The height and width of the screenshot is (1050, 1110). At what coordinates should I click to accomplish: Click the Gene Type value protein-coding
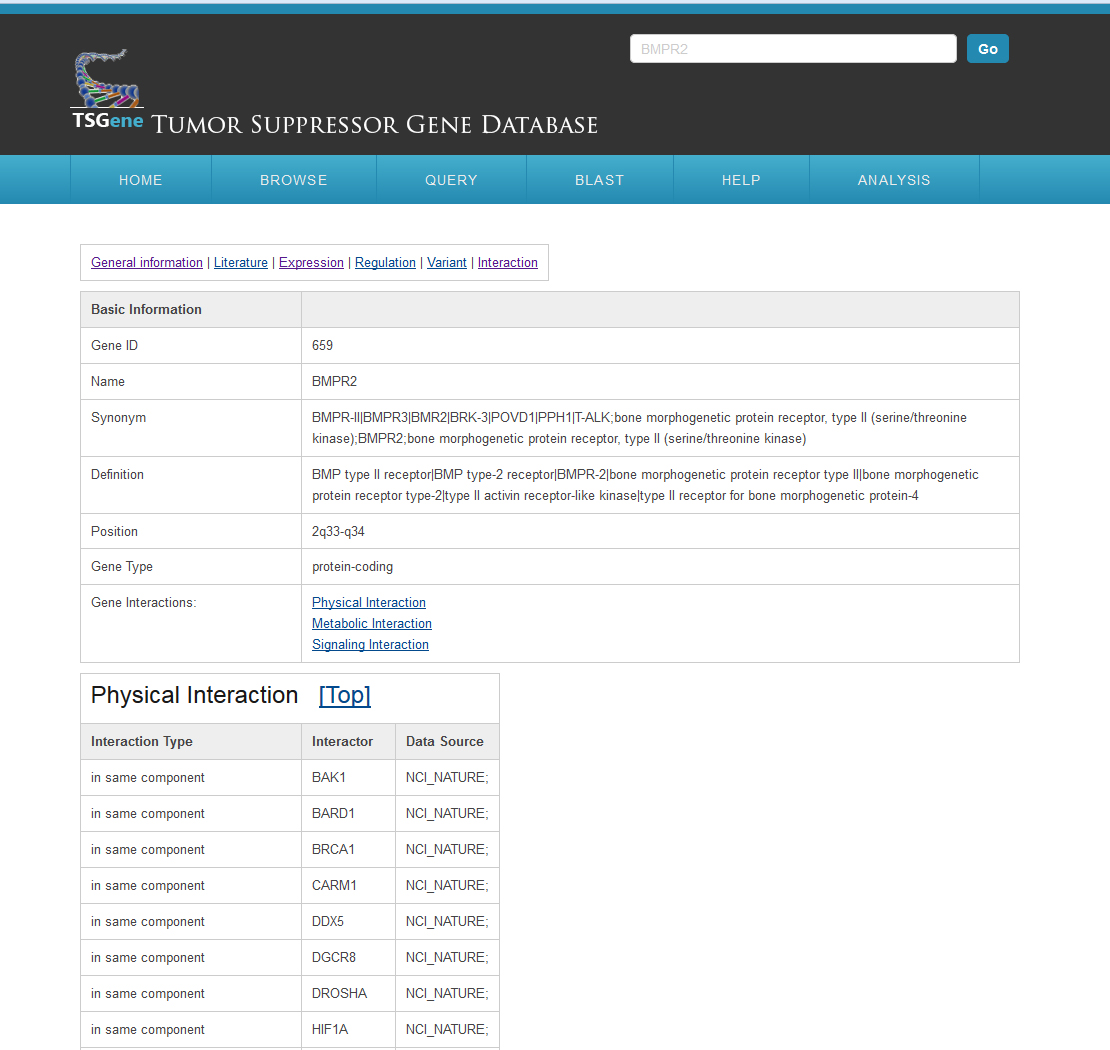point(353,567)
